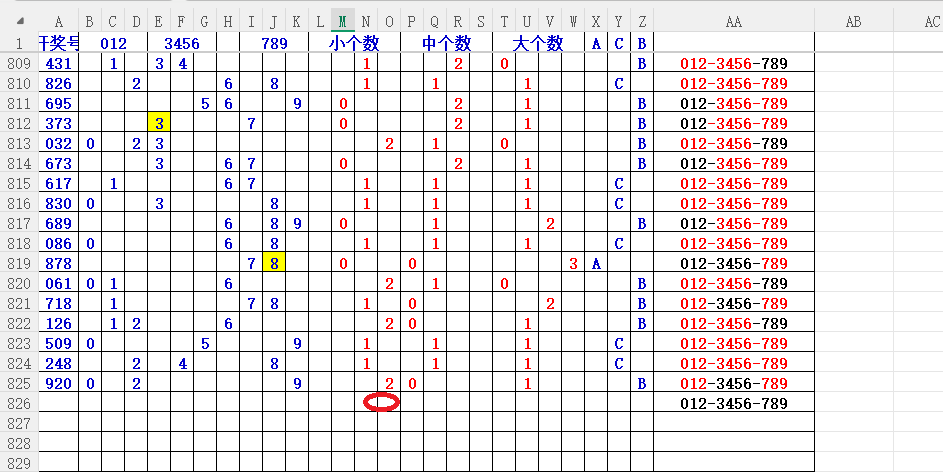
Task: Select cell containing 373 in column A
Action: [x=58, y=123]
